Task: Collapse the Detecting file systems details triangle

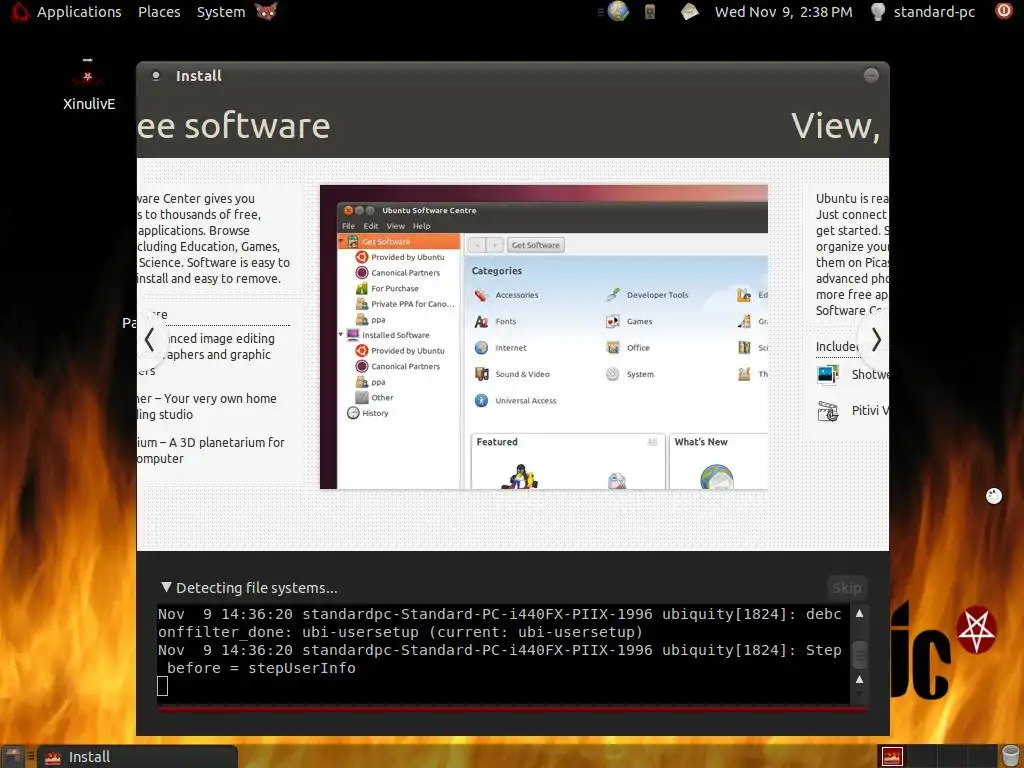Action: pyautogui.click(x=167, y=587)
